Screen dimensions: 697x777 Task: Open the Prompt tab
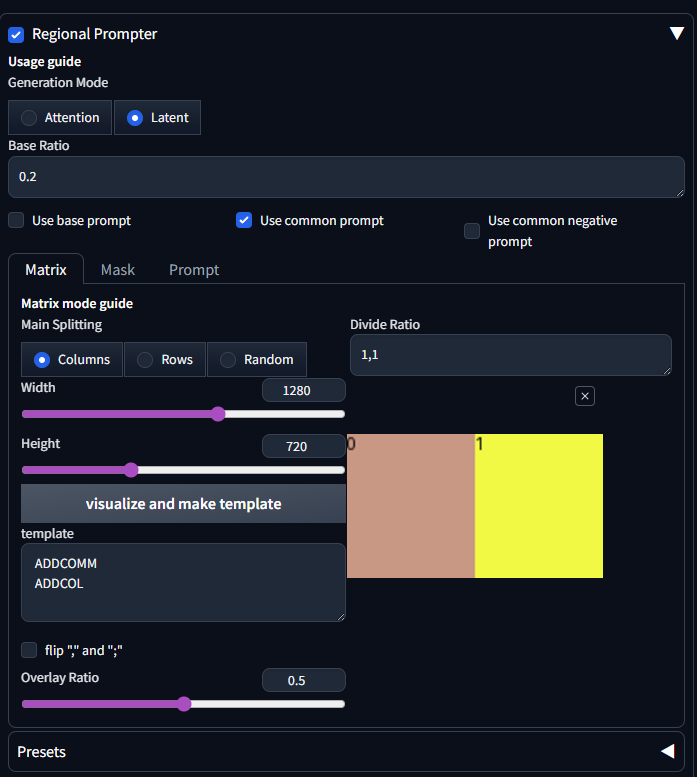(x=194, y=270)
